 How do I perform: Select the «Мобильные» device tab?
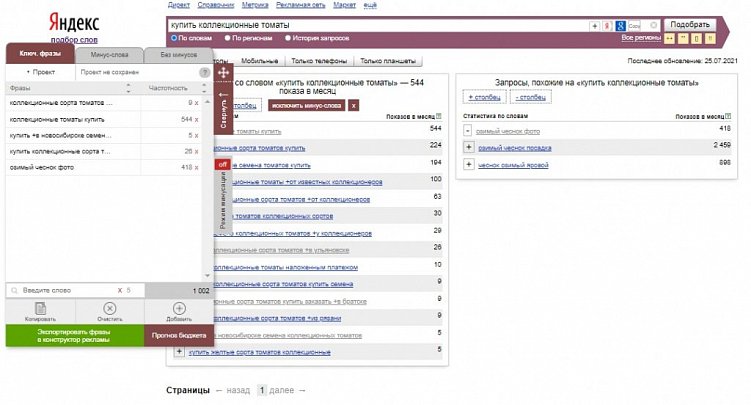pos(259,61)
